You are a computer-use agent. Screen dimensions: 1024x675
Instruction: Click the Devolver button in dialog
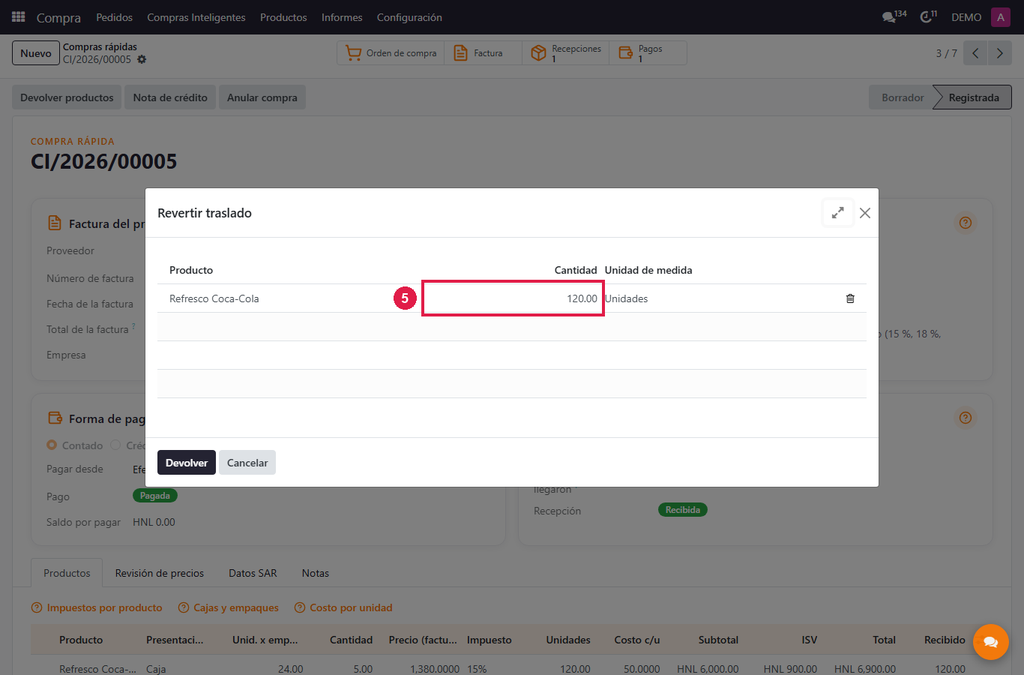point(186,463)
